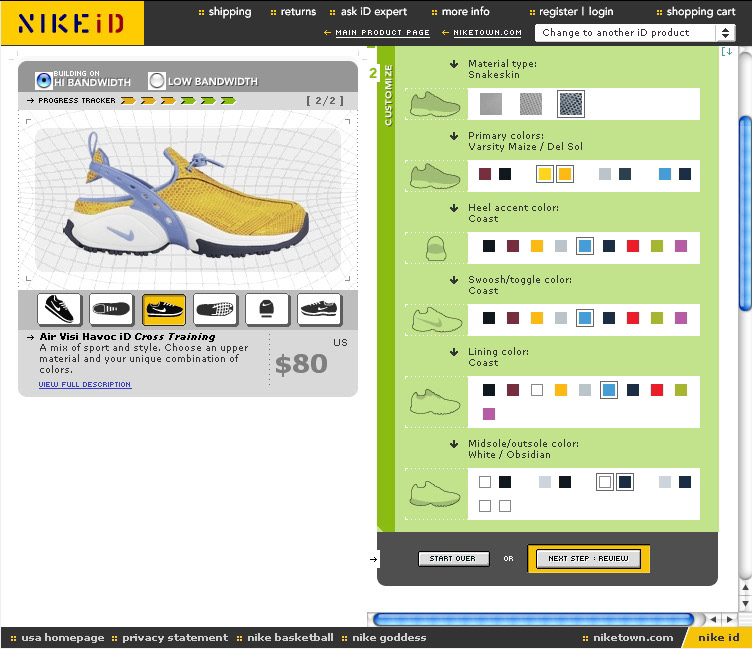Collapse the Swoosh/toggle color section arrow
This screenshot has width=752, height=649.
point(454,280)
